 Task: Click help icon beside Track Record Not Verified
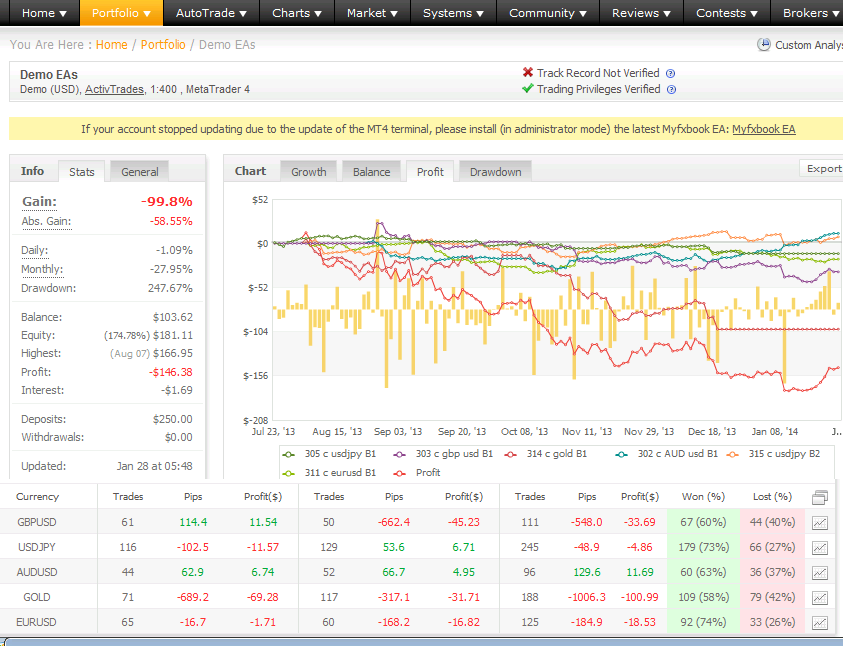point(671,73)
